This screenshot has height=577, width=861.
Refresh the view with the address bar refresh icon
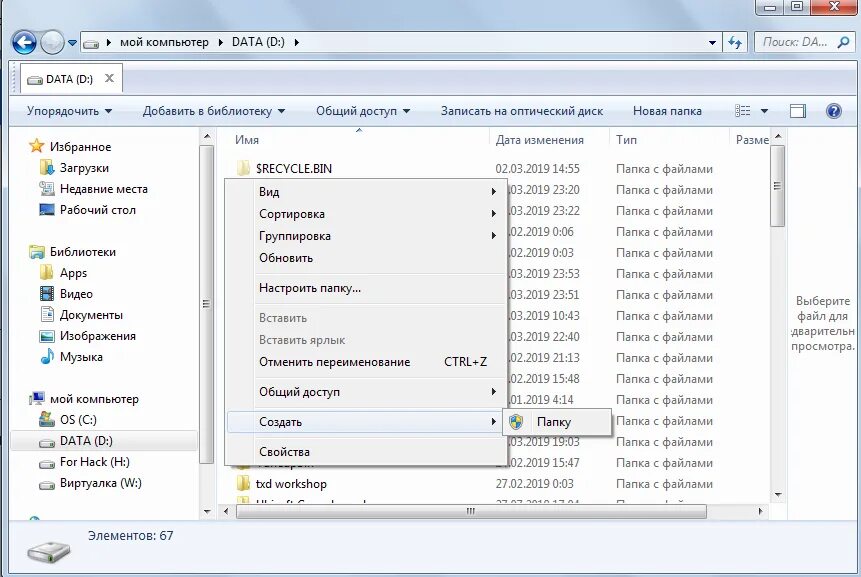pos(735,42)
